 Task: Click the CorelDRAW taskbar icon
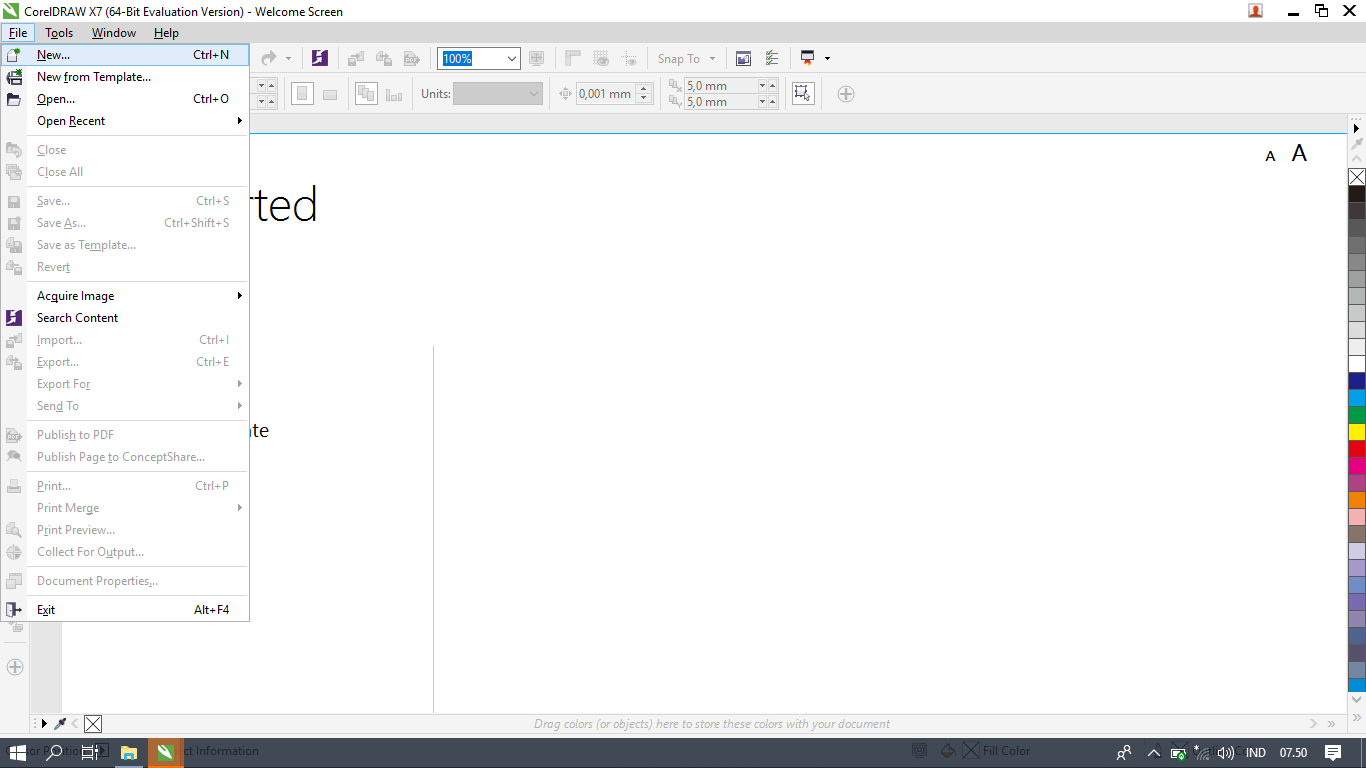coord(165,752)
